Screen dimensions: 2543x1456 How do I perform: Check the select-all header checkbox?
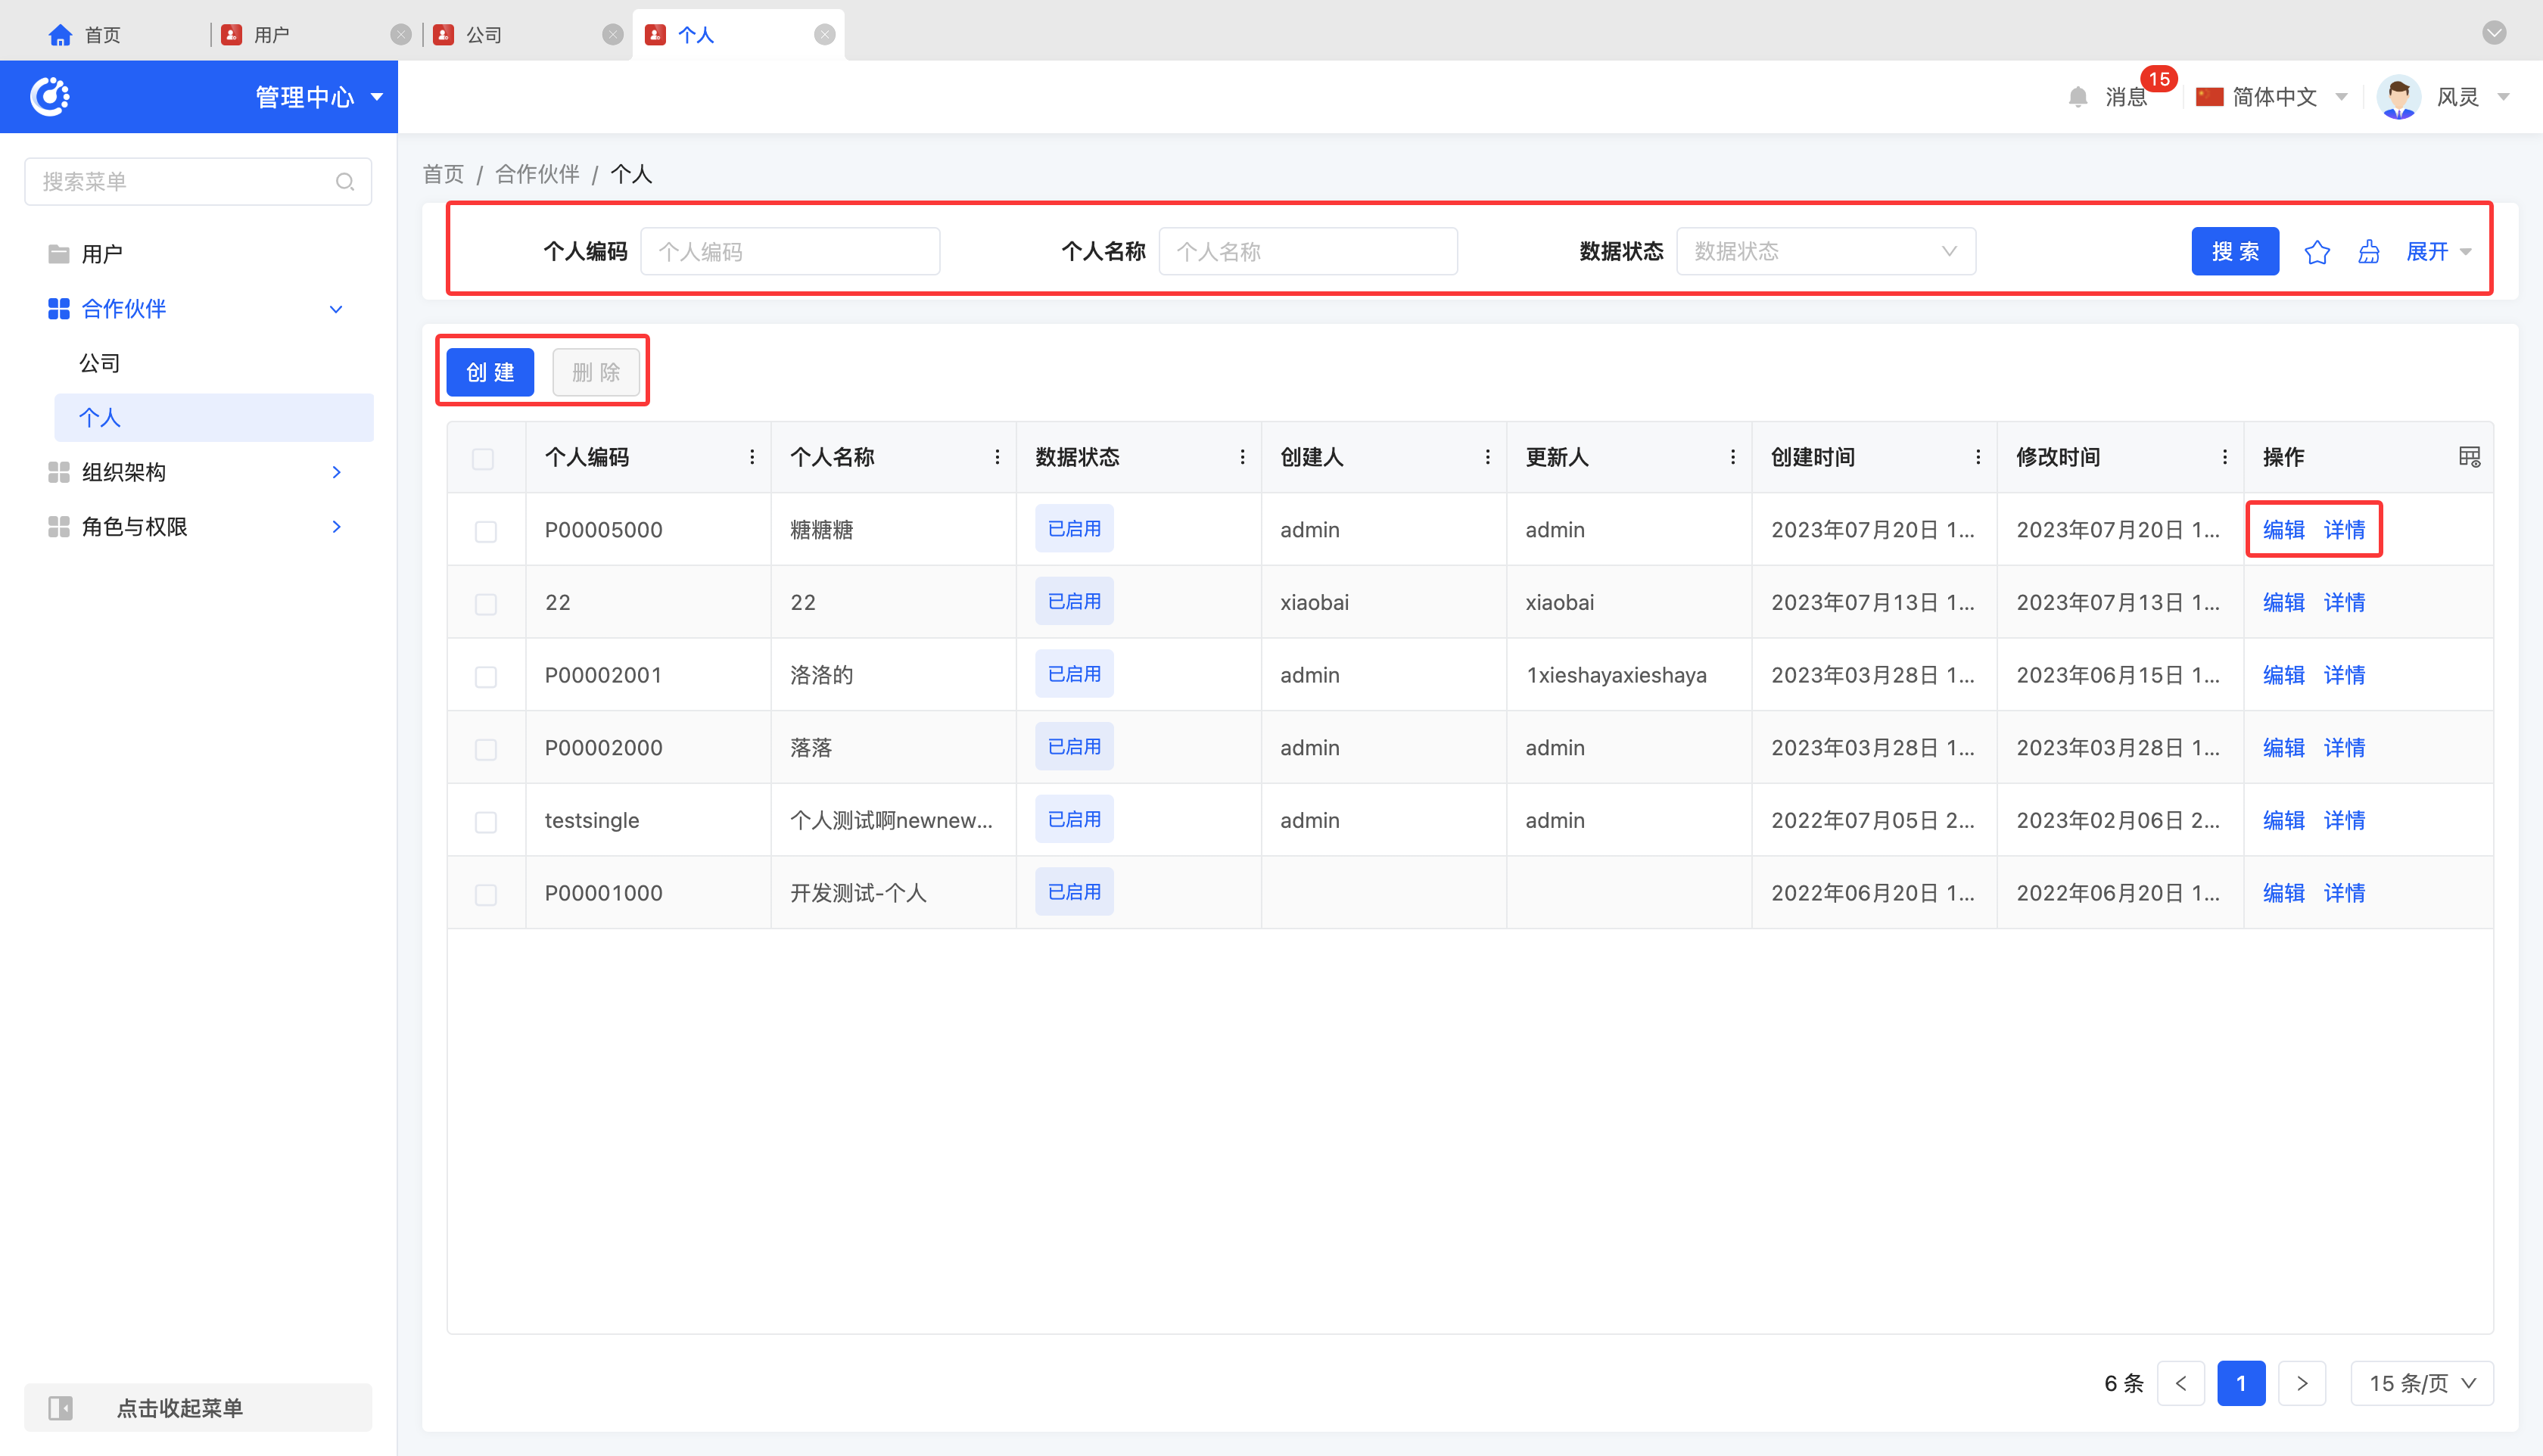coord(483,459)
